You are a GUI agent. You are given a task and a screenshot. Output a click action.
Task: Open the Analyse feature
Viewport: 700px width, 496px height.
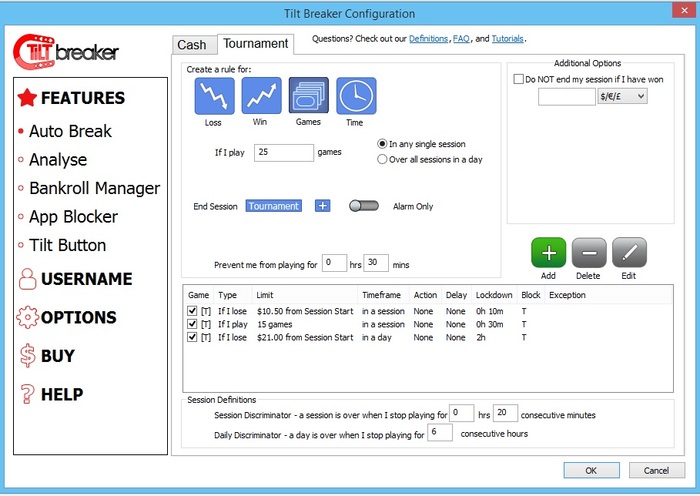point(58,160)
